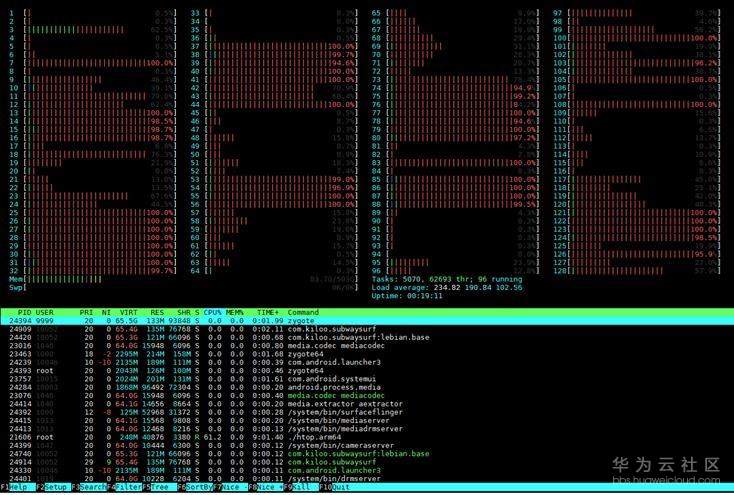Sort by the RES column header
This screenshot has height=495, width=734.
157,312
